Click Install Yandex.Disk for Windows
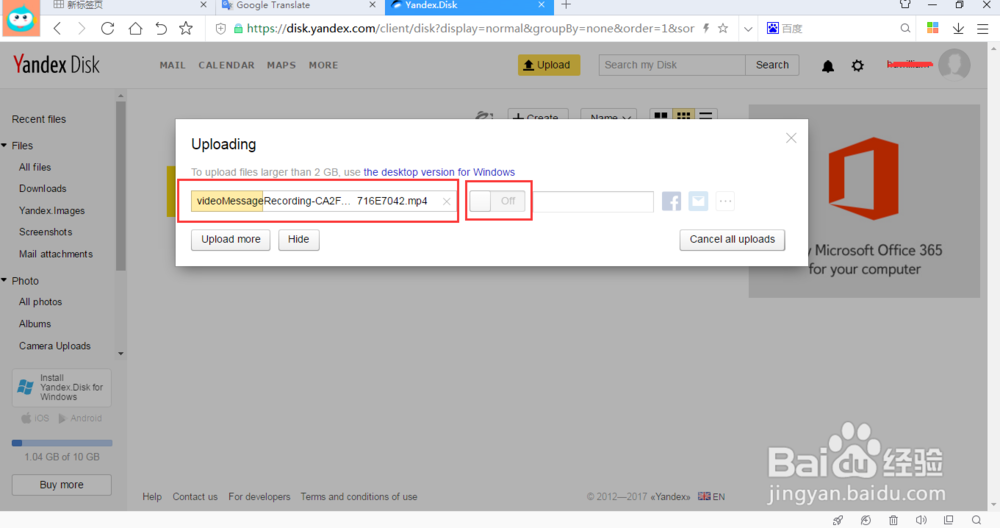The height and width of the screenshot is (528, 1000). [x=61, y=387]
